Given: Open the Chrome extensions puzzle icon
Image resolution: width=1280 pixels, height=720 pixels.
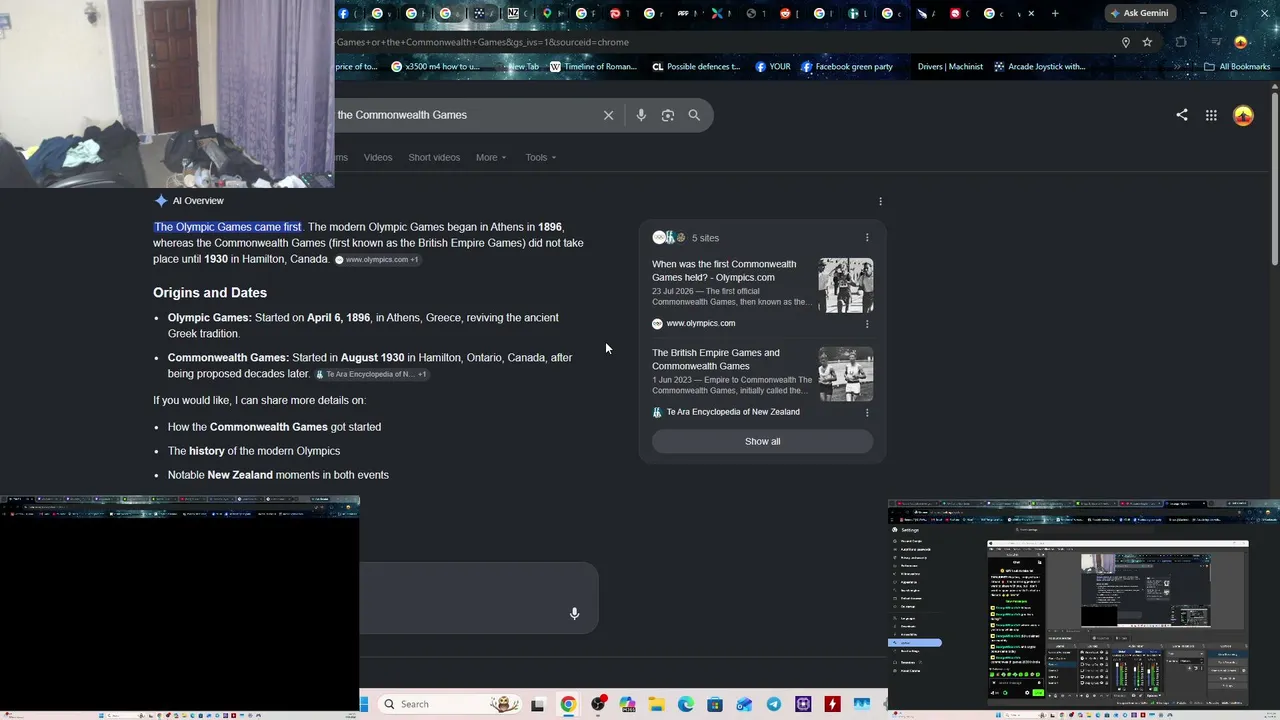Looking at the screenshot, I should [1181, 42].
